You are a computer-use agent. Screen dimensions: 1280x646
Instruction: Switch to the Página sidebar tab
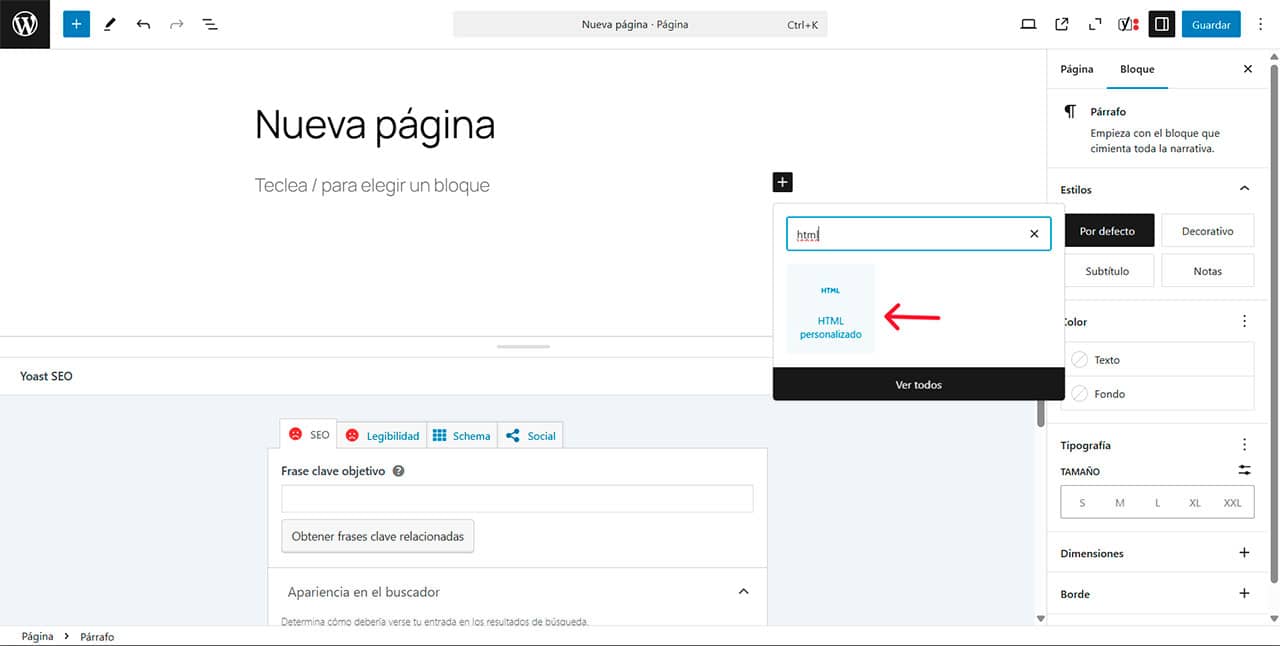click(1077, 69)
